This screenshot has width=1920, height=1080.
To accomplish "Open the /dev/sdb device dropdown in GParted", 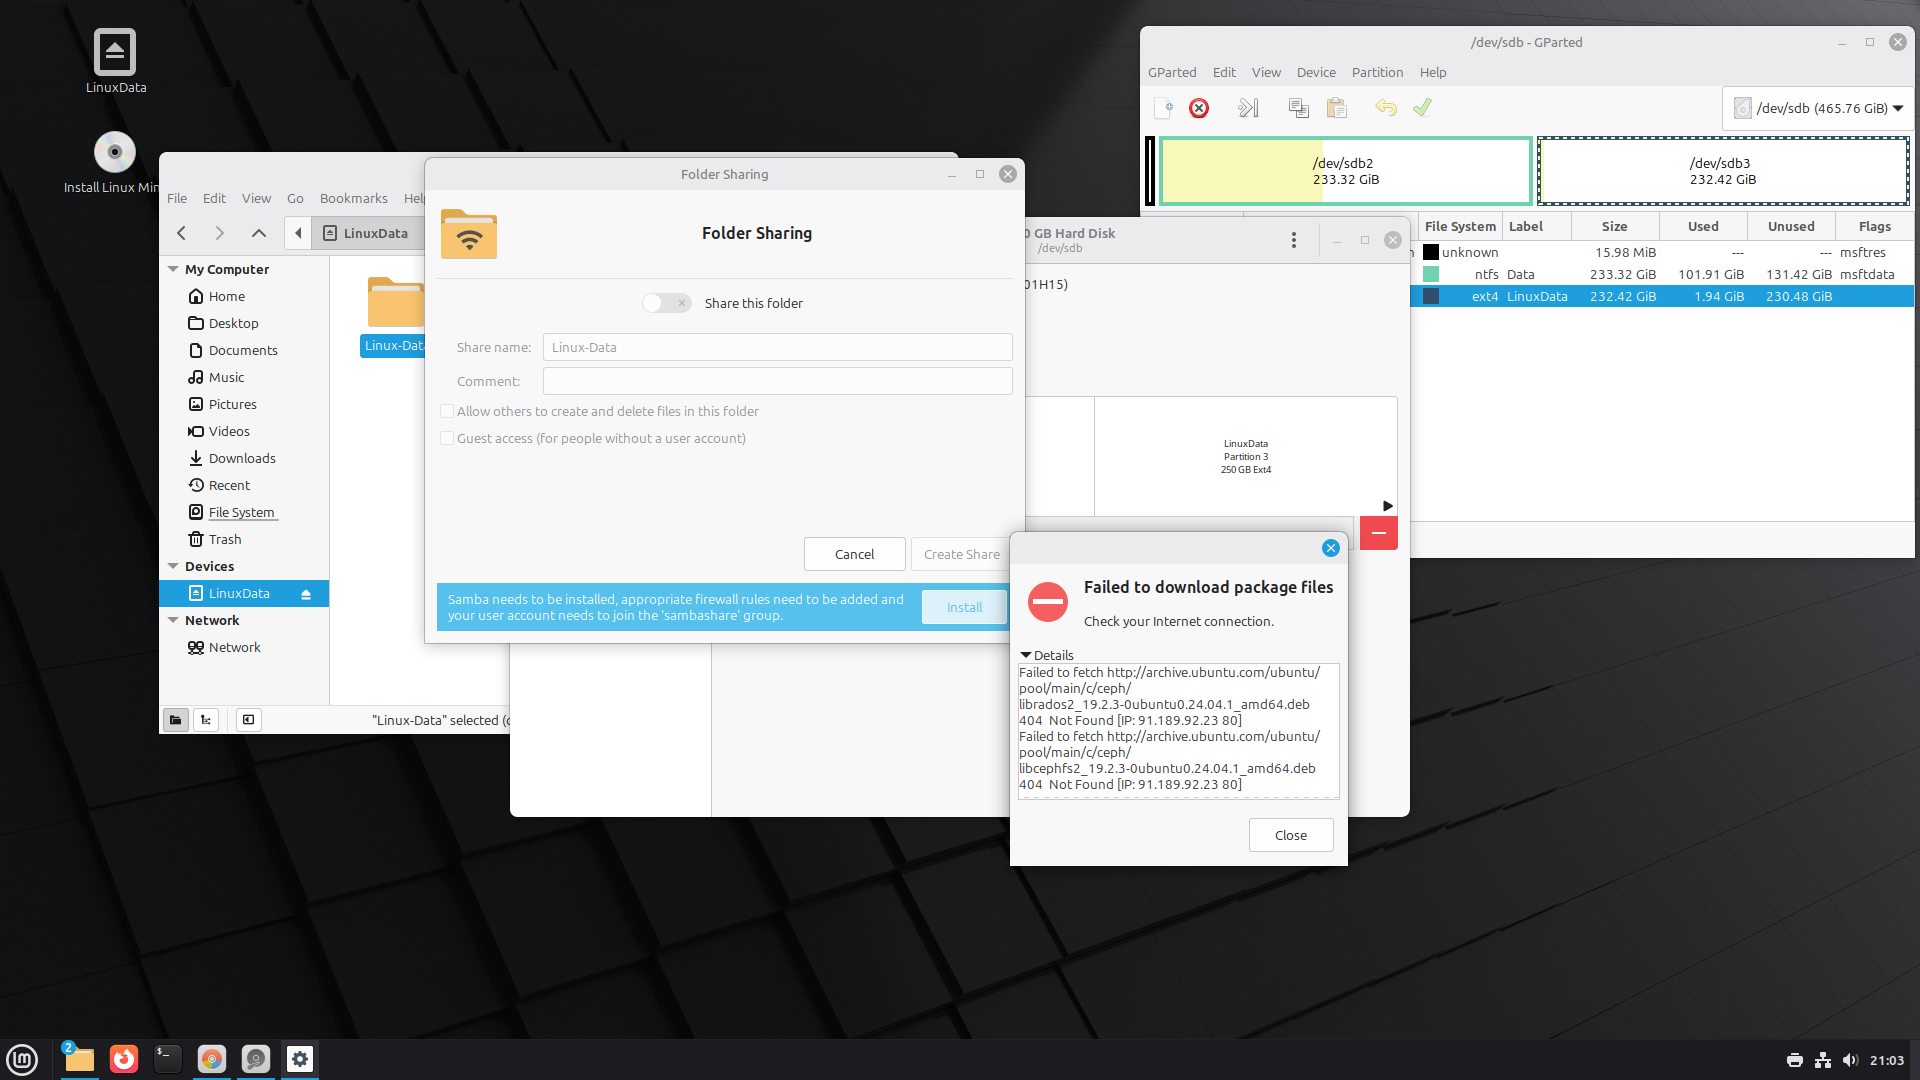I will 1817,108.
